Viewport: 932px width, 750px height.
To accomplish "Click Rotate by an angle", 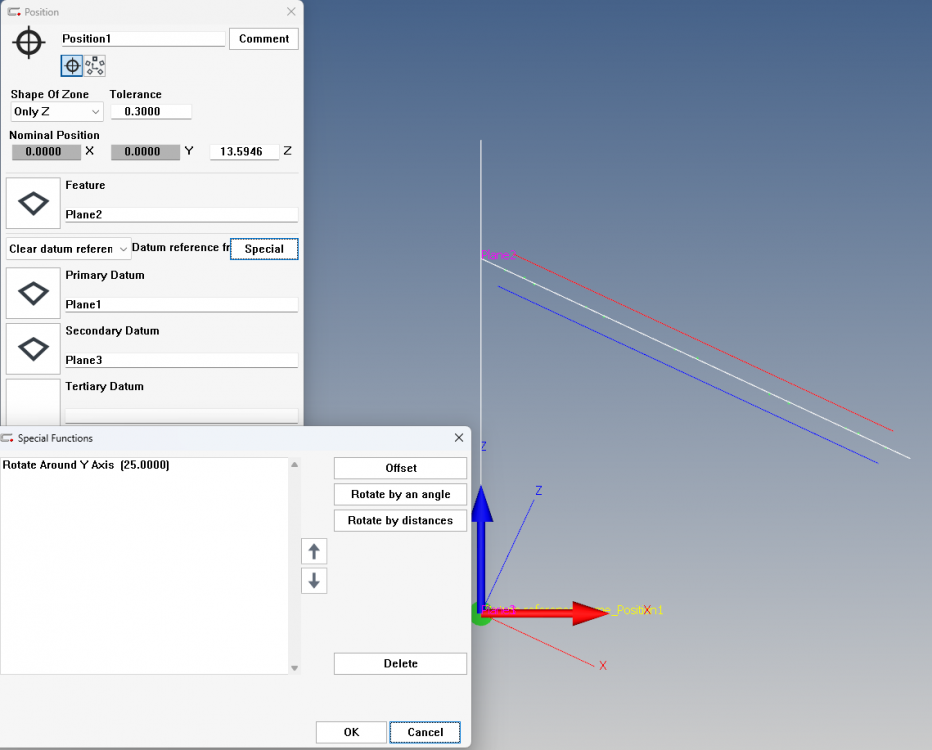I will click(400, 494).
